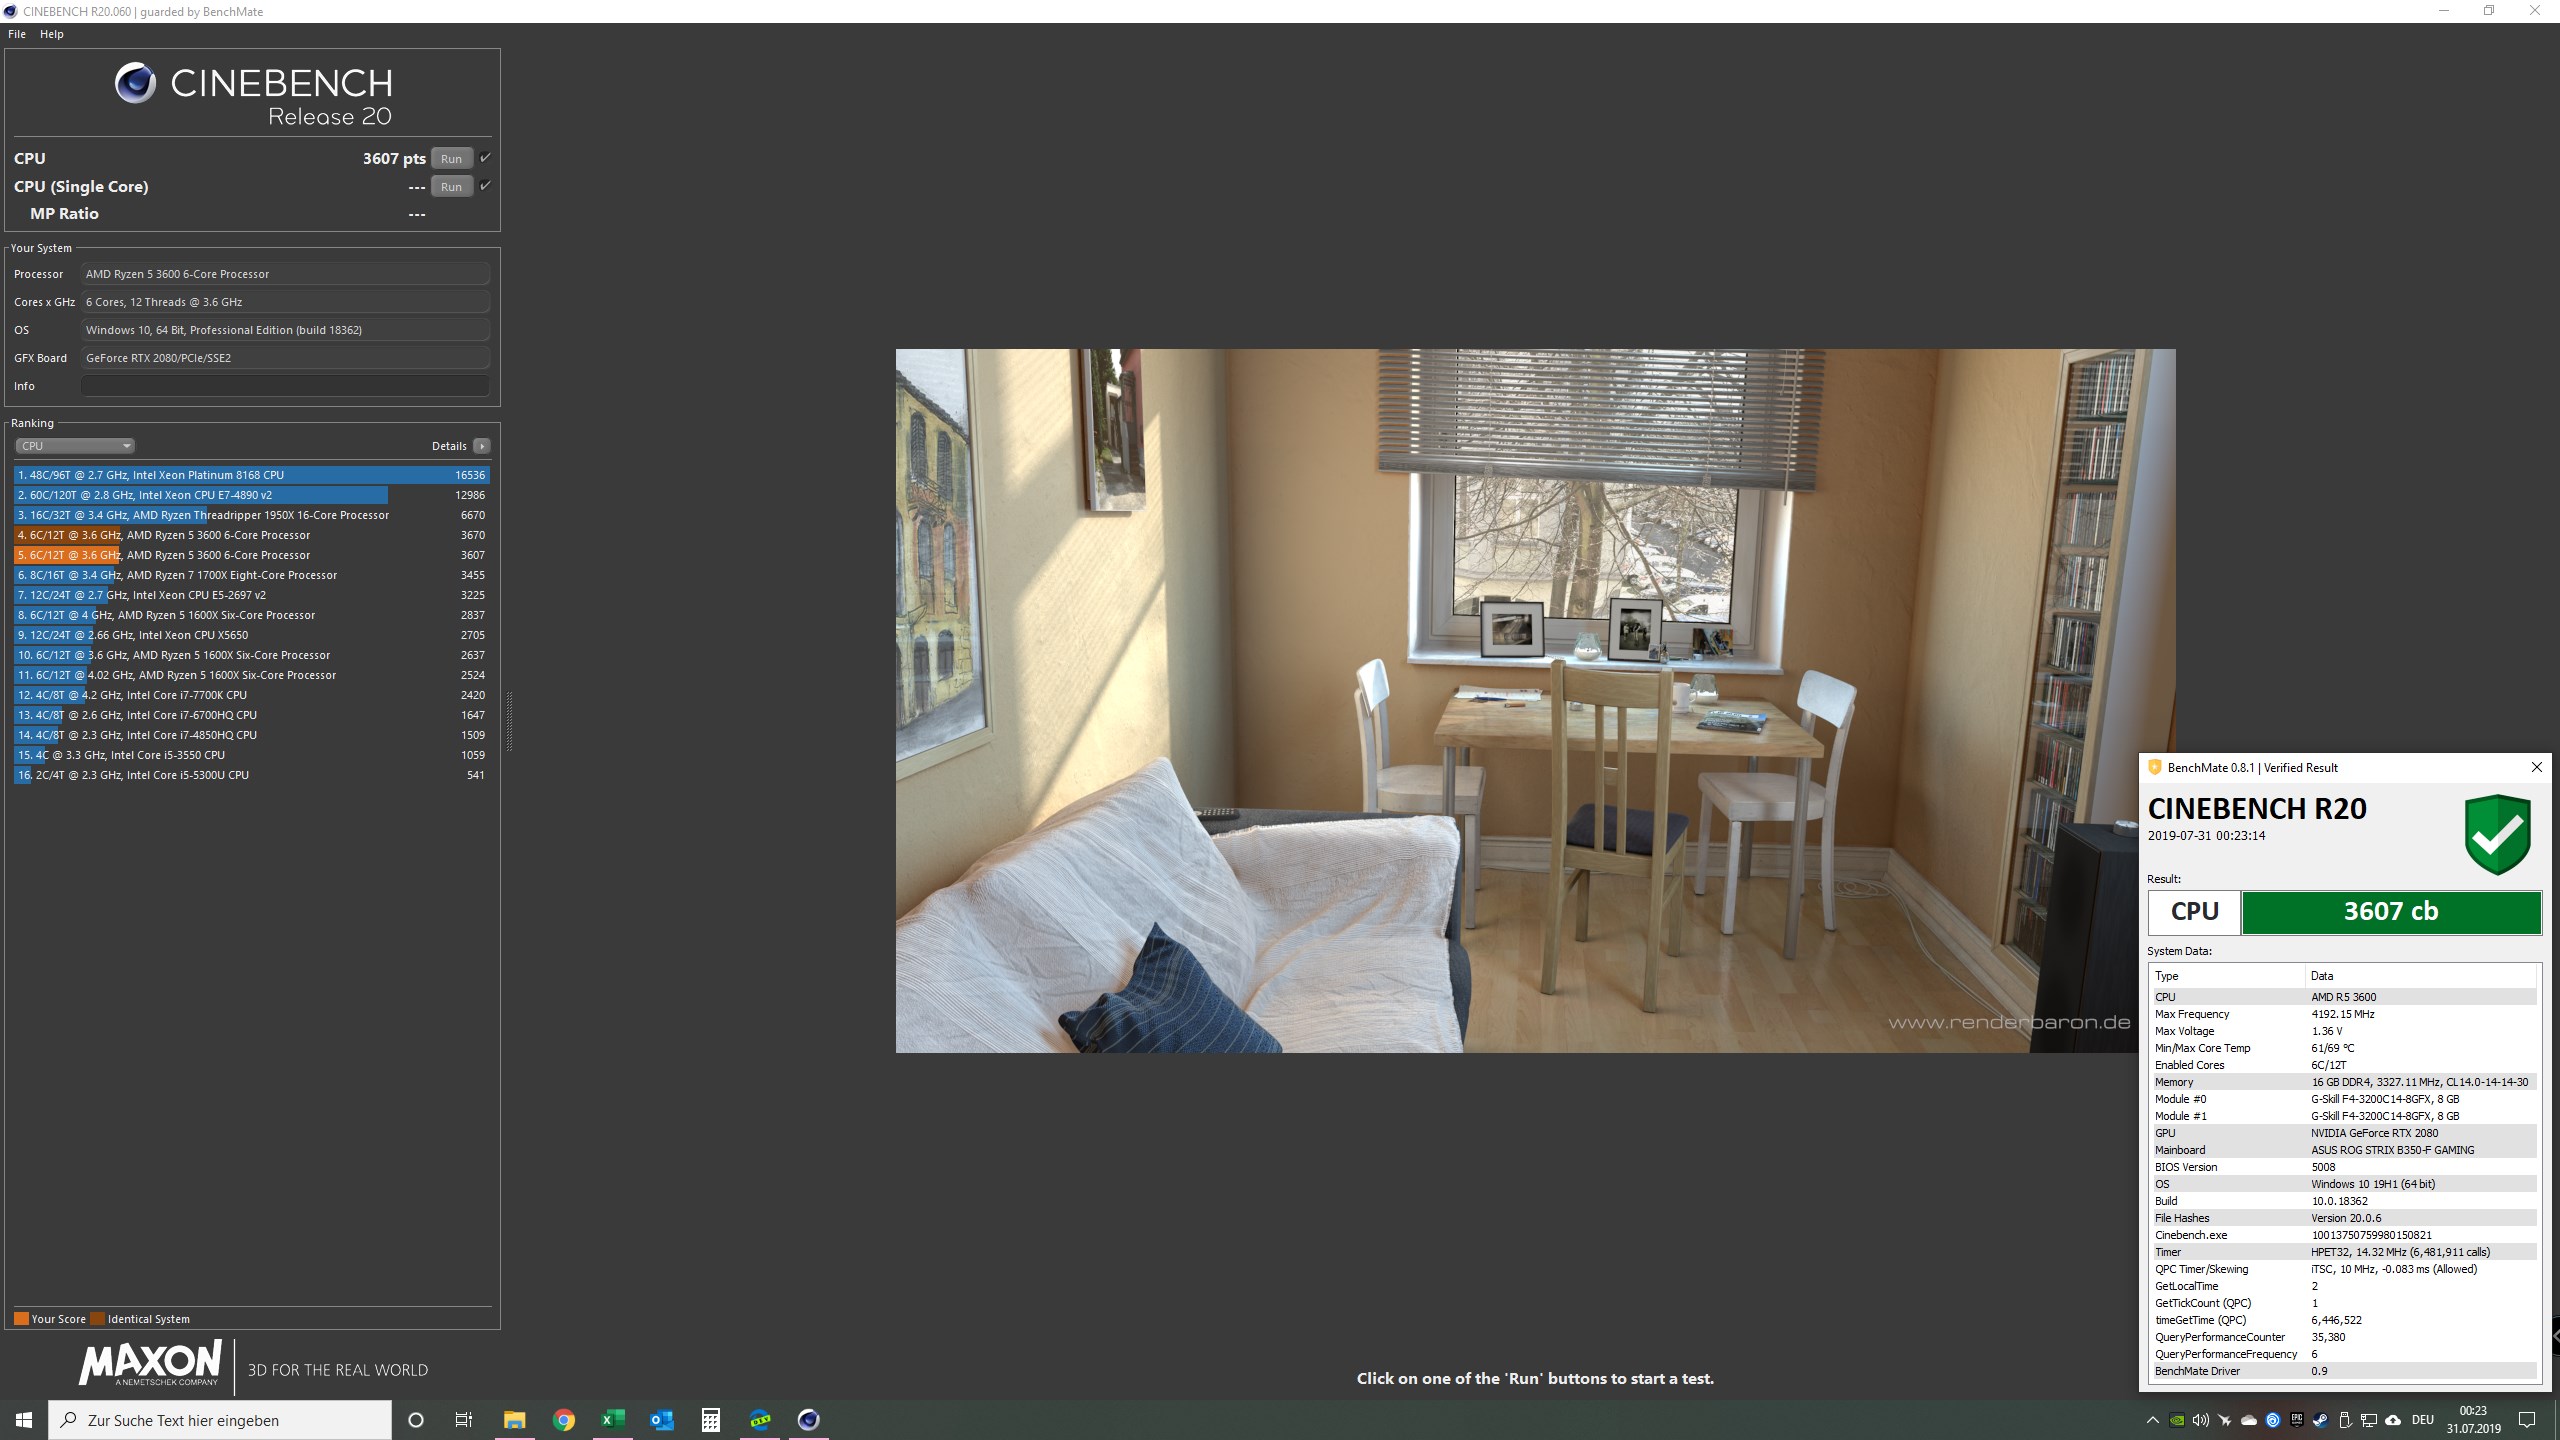Click the BenchMate green verified shield icon
This screenshot has height=1440, width=2560.
[2498, 835]
